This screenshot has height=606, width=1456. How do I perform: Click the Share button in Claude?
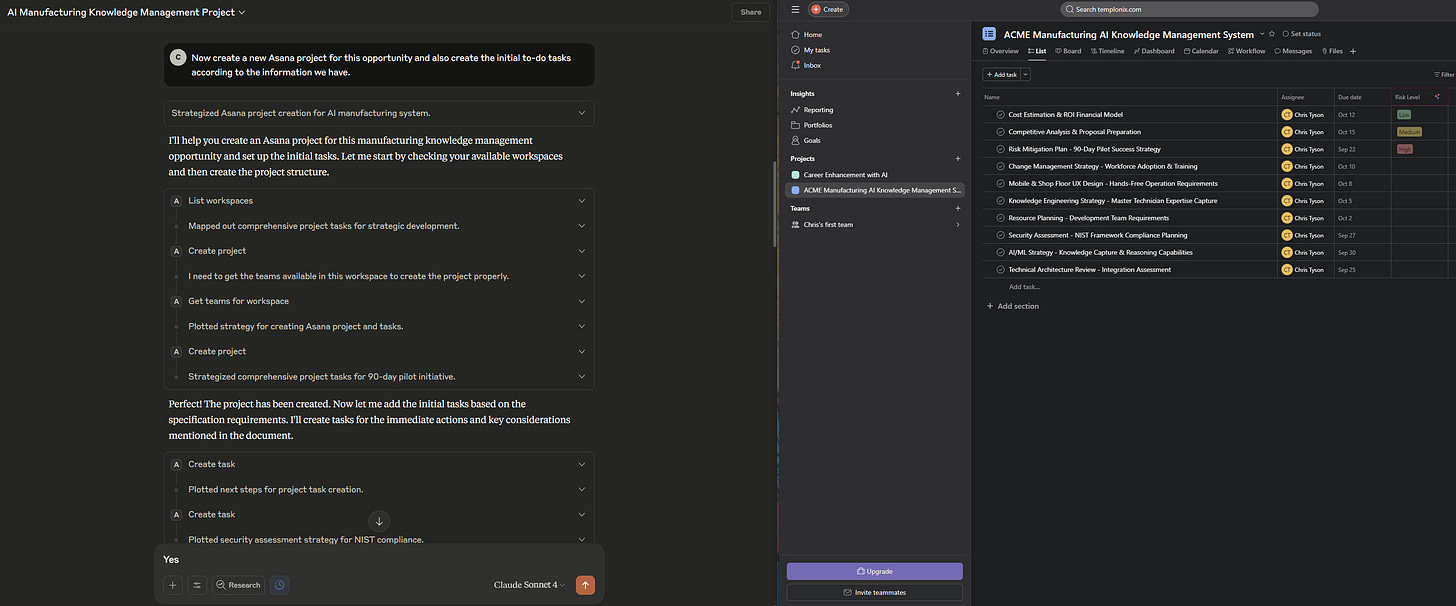tap(751, 12)
